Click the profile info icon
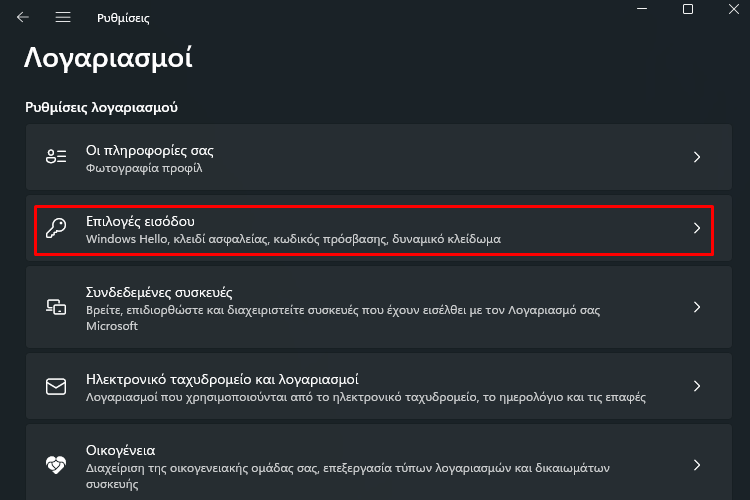 [x=56, y=156]
